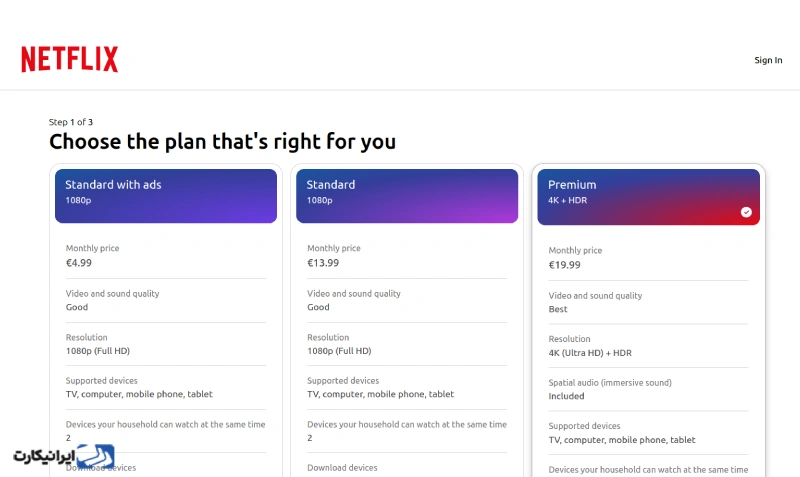
Task: Click the Step 1 of 3 indicator
Action: (x=71, y=122)
